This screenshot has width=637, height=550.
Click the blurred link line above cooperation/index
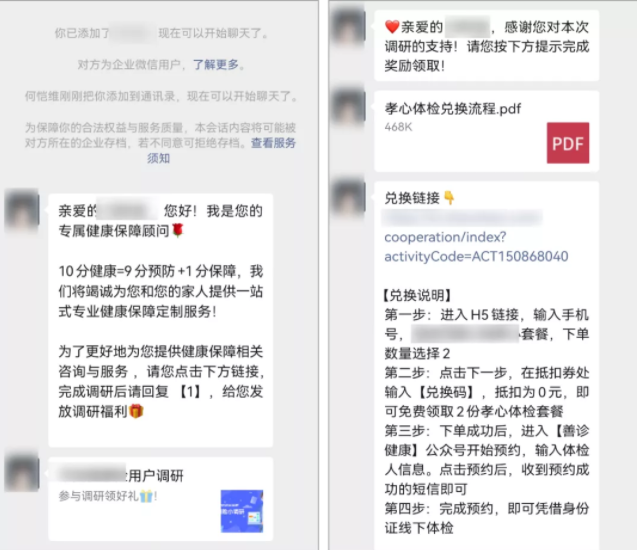462,218
